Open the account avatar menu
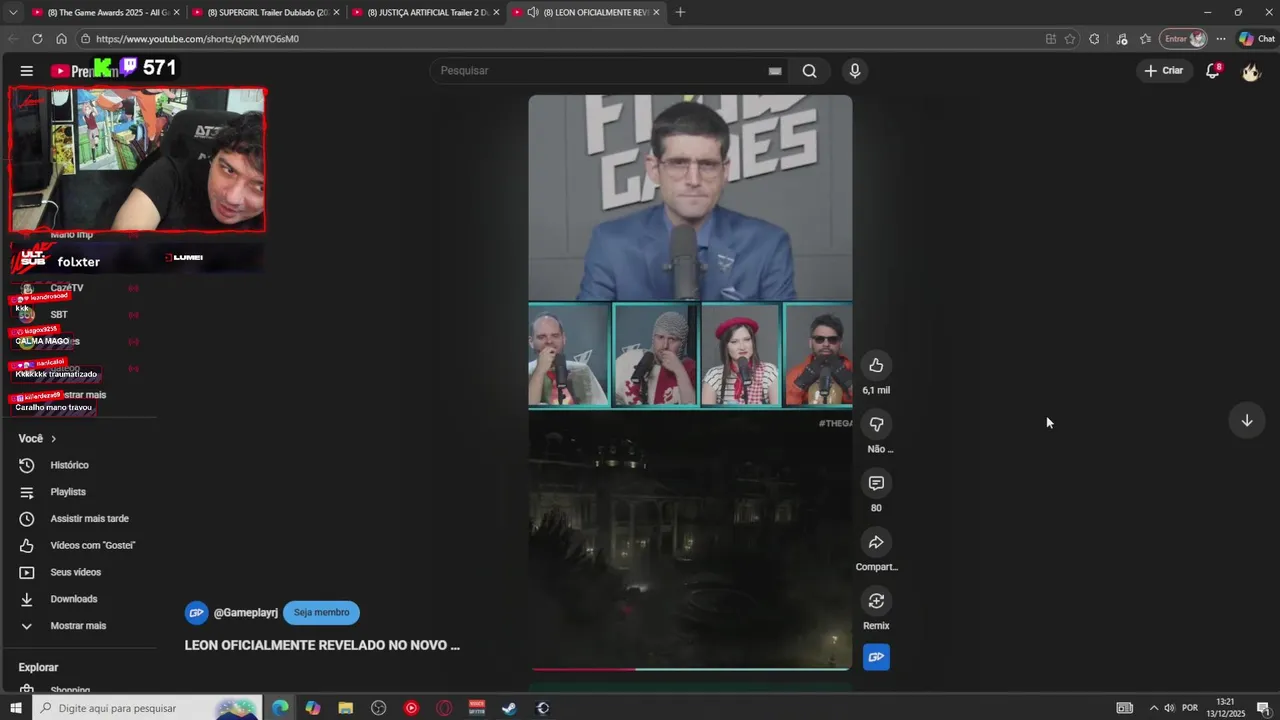This screenshot has width=1280, height=720. [1250, 71]
